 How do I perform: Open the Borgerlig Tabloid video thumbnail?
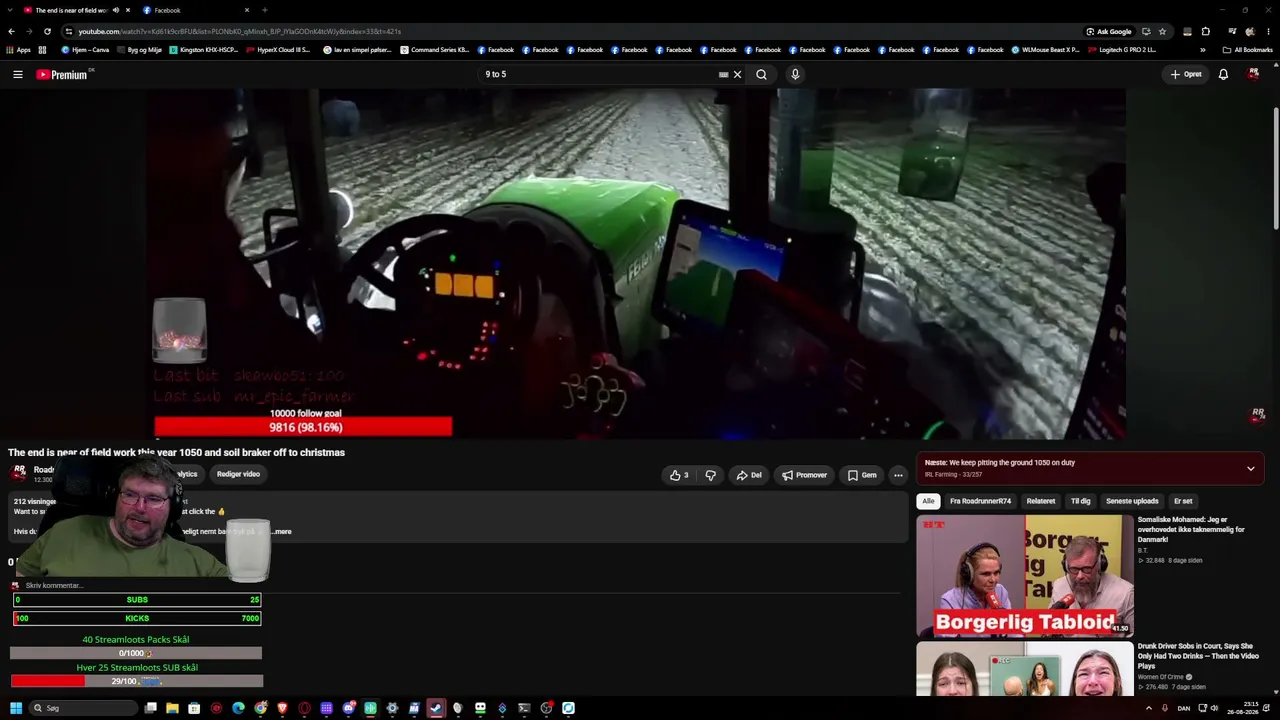coord(1025,576)
